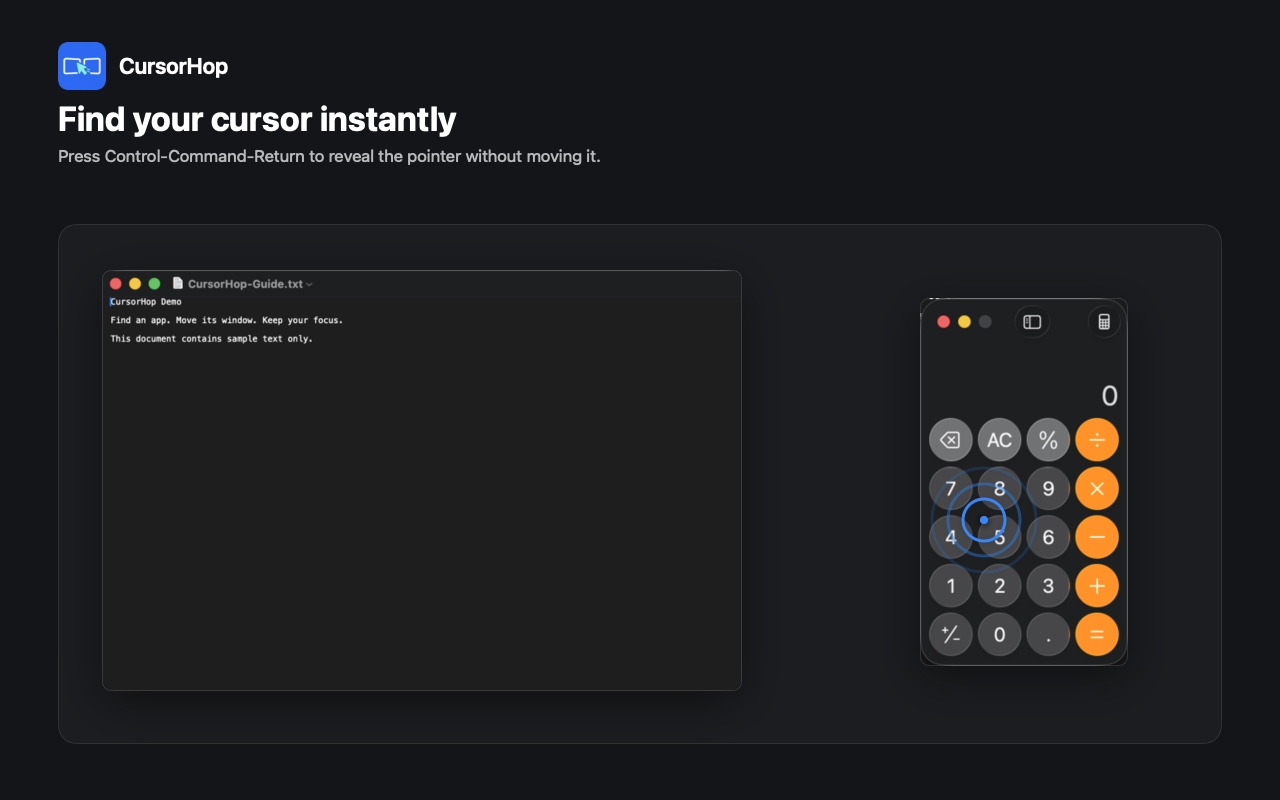Toggle sign with the plus-minus key
The width and height of the screenshot is (1280, 800).
pyautogui.click(x=951, y=634)
